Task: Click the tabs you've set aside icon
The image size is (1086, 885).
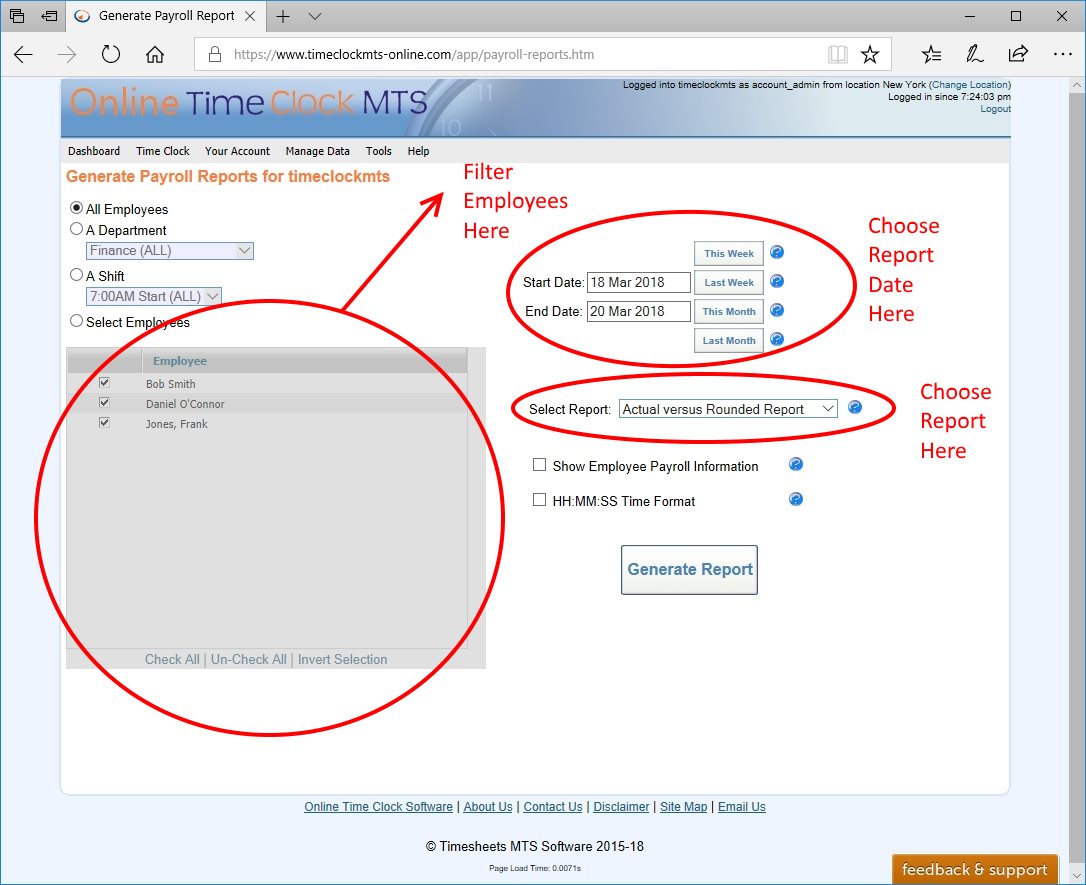Action: click(17, 16)
